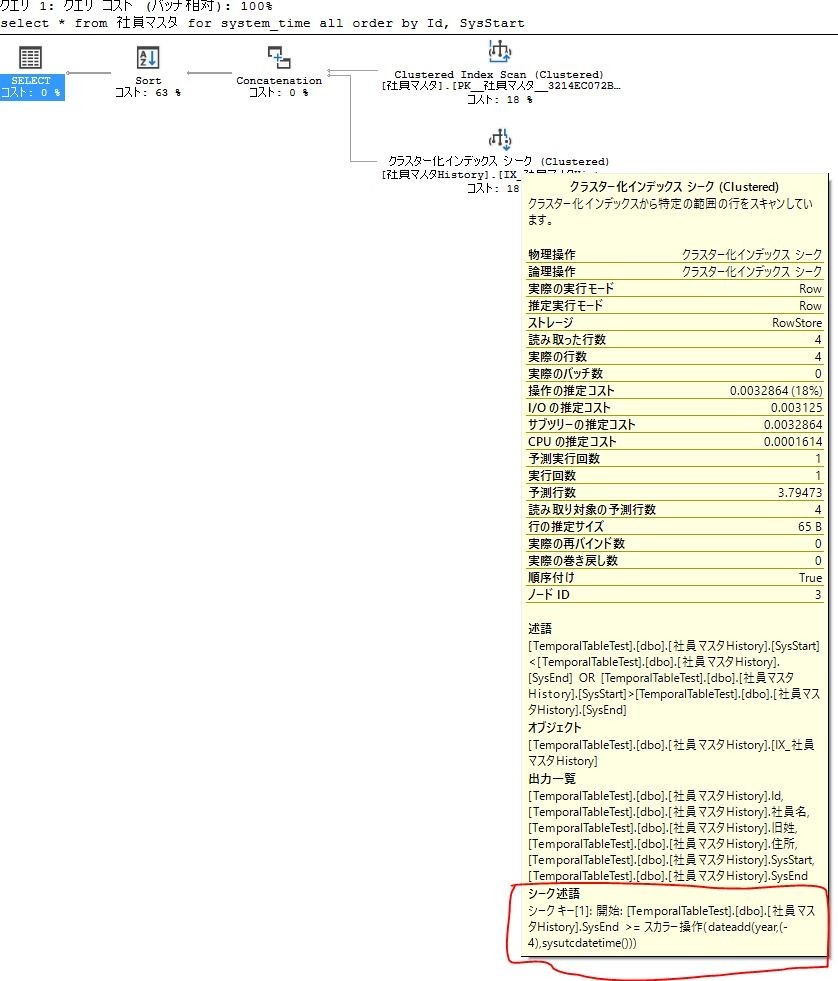Click the 実際の再バインド数 row
The image size is (838, 981).
675,544
